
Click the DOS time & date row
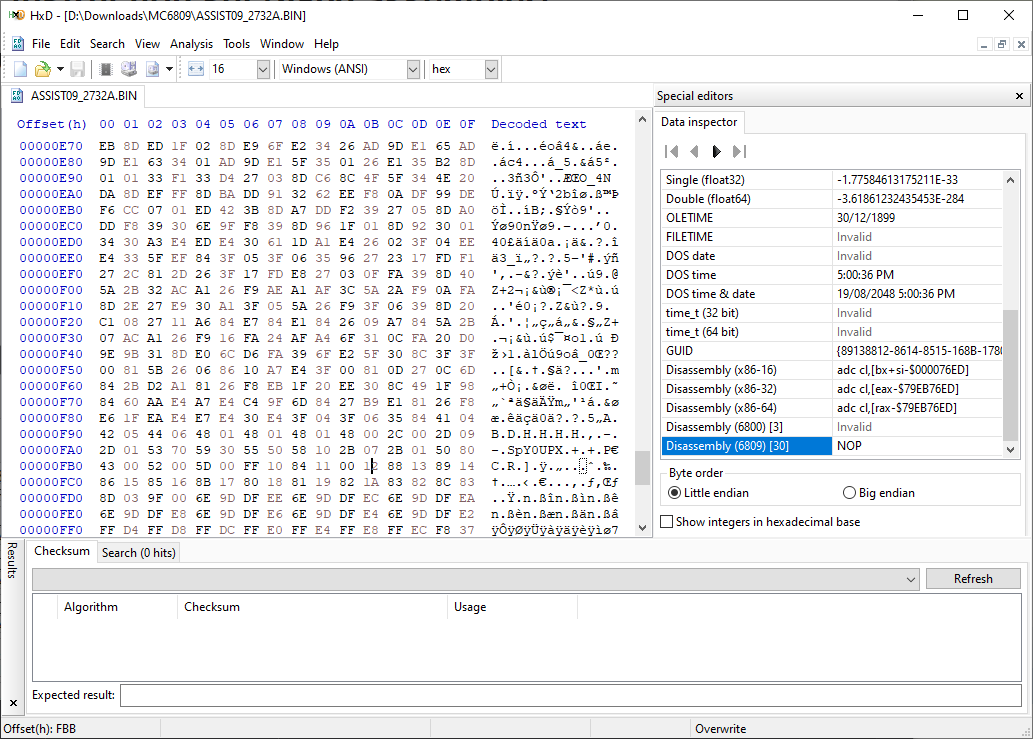point(831,294)
